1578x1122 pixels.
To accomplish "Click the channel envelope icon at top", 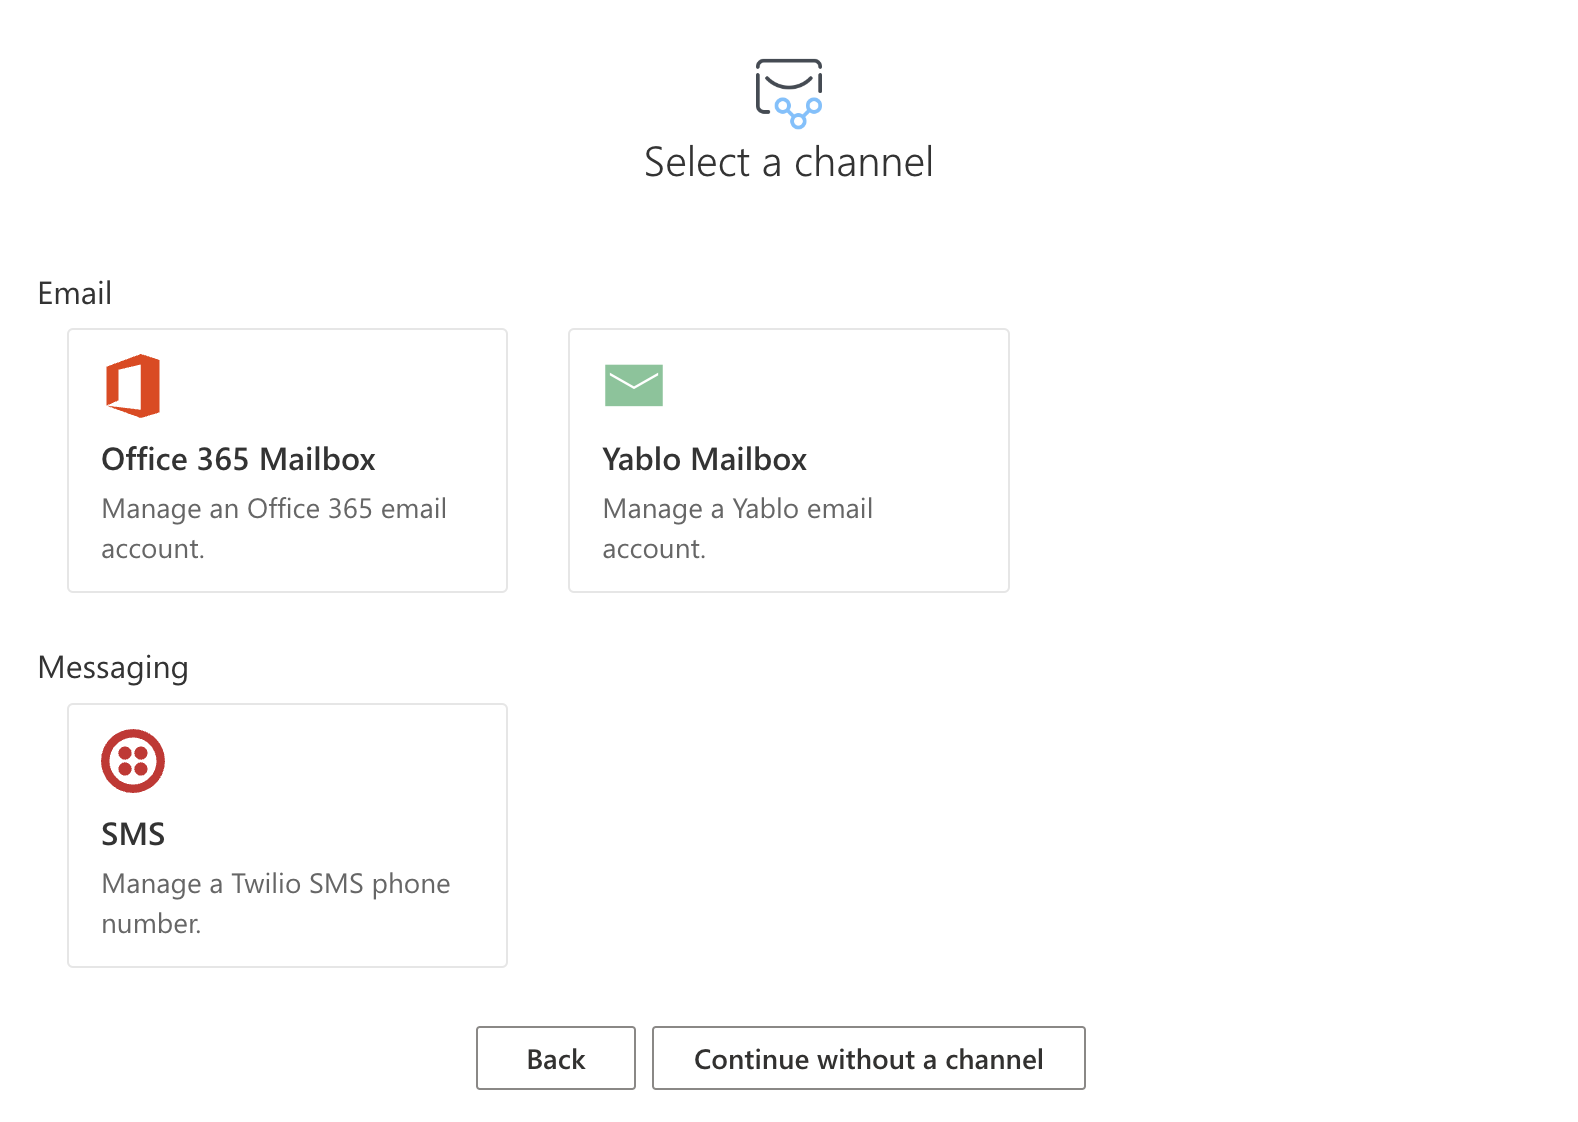I will pos(788,93).
